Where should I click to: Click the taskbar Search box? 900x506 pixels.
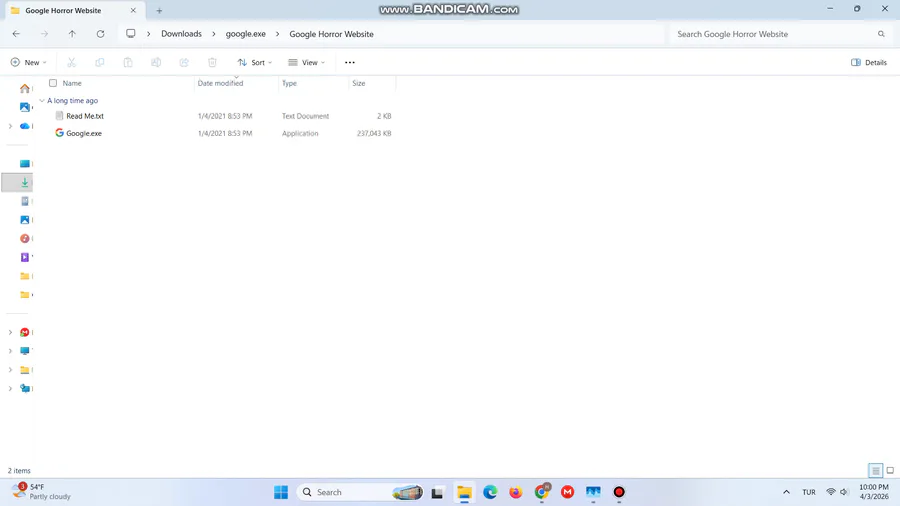click(x=360, y=492)
